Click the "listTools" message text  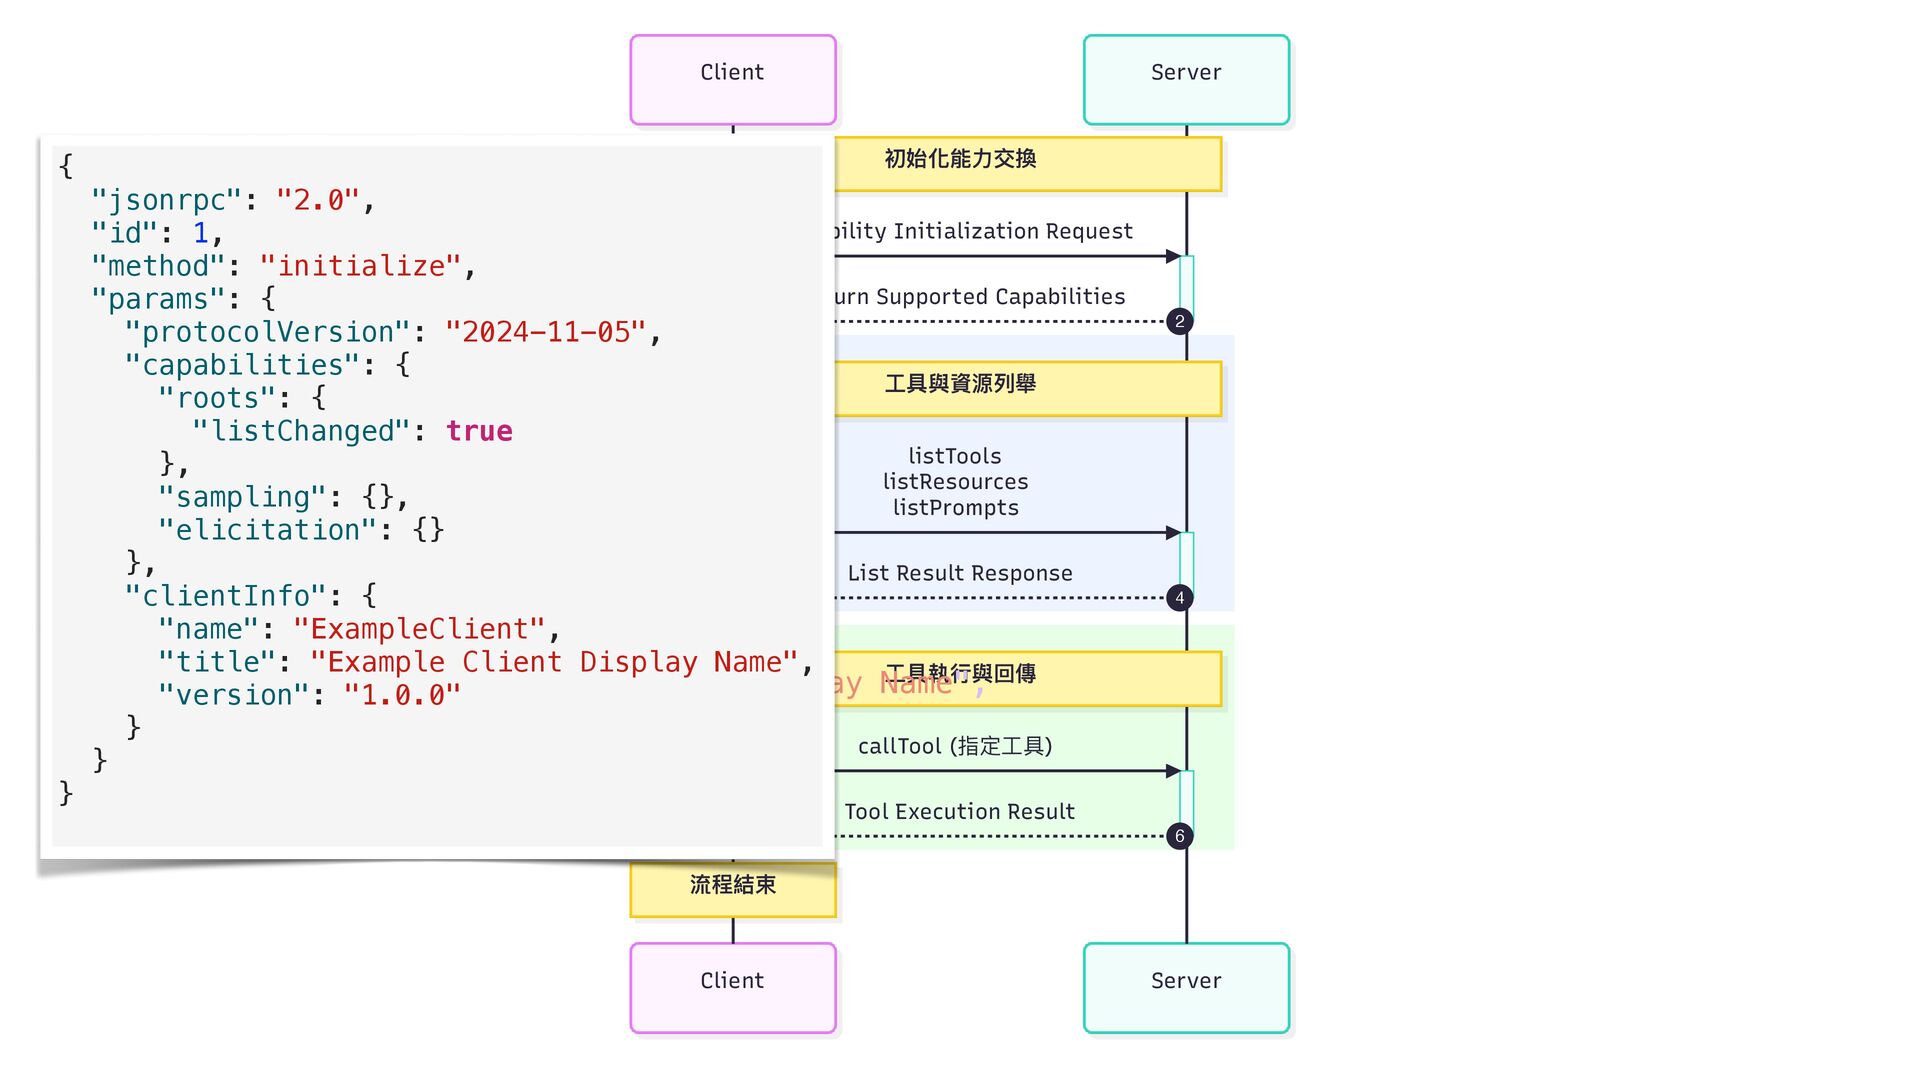coord(955,456)
